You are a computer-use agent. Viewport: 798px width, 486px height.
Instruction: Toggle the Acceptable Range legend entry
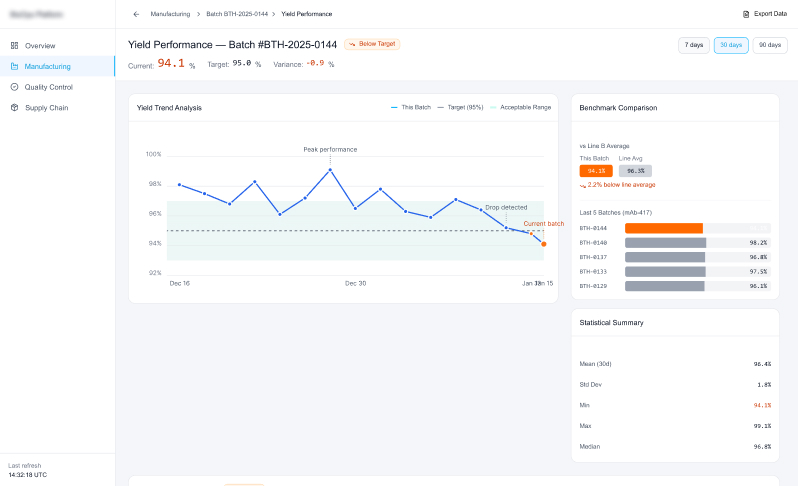[520, 107]
